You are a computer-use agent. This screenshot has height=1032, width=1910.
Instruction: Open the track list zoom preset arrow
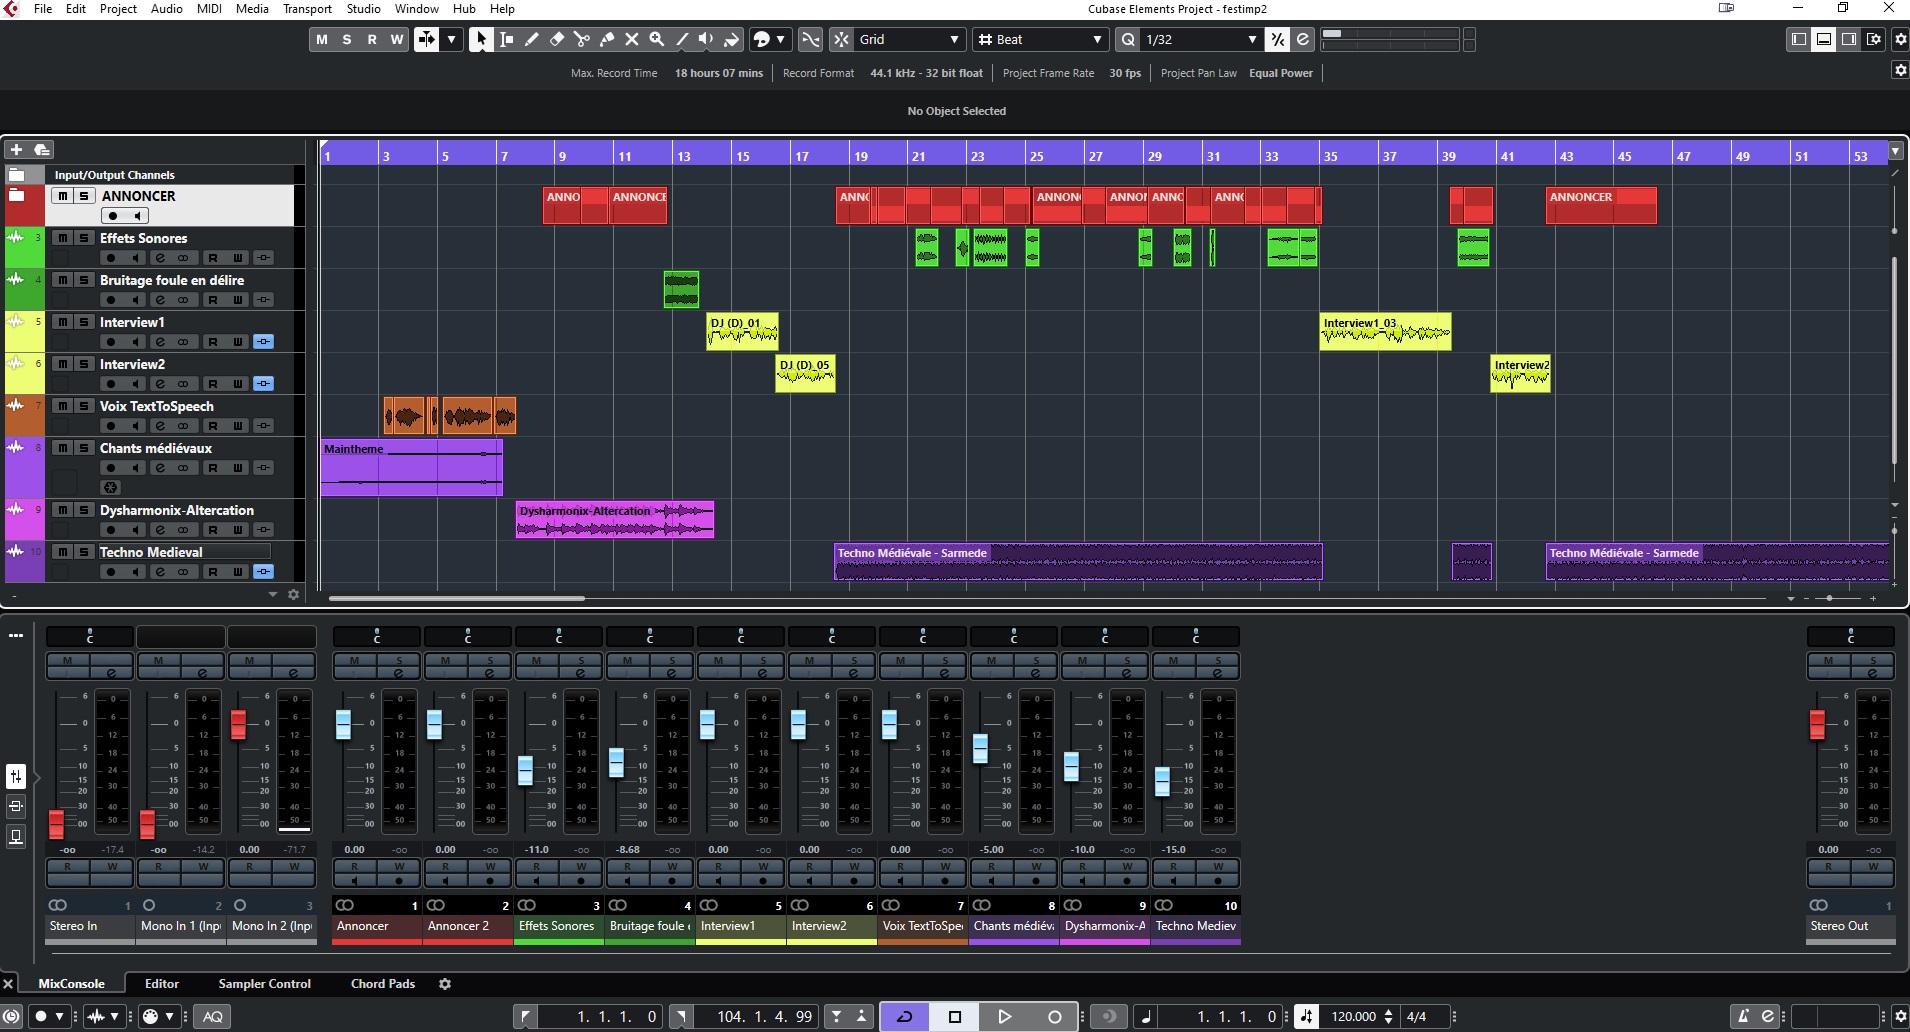(x=272, y=594)
